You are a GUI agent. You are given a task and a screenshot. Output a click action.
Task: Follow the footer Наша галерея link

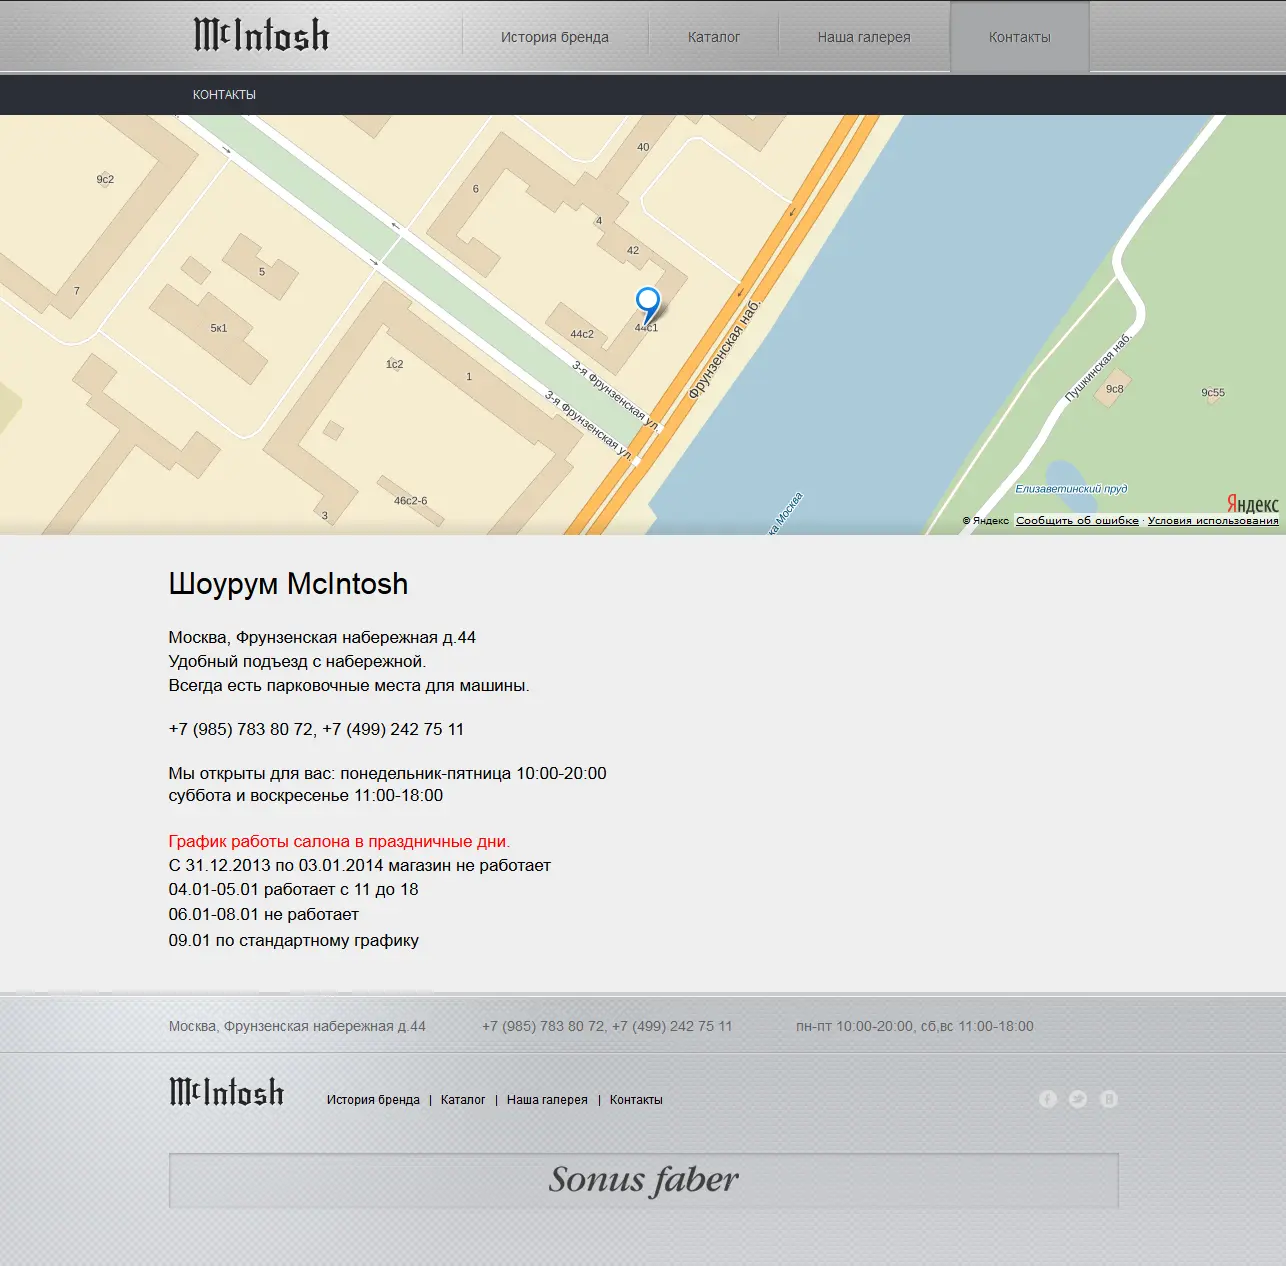pyautogui.click(x=547, y=1100)
